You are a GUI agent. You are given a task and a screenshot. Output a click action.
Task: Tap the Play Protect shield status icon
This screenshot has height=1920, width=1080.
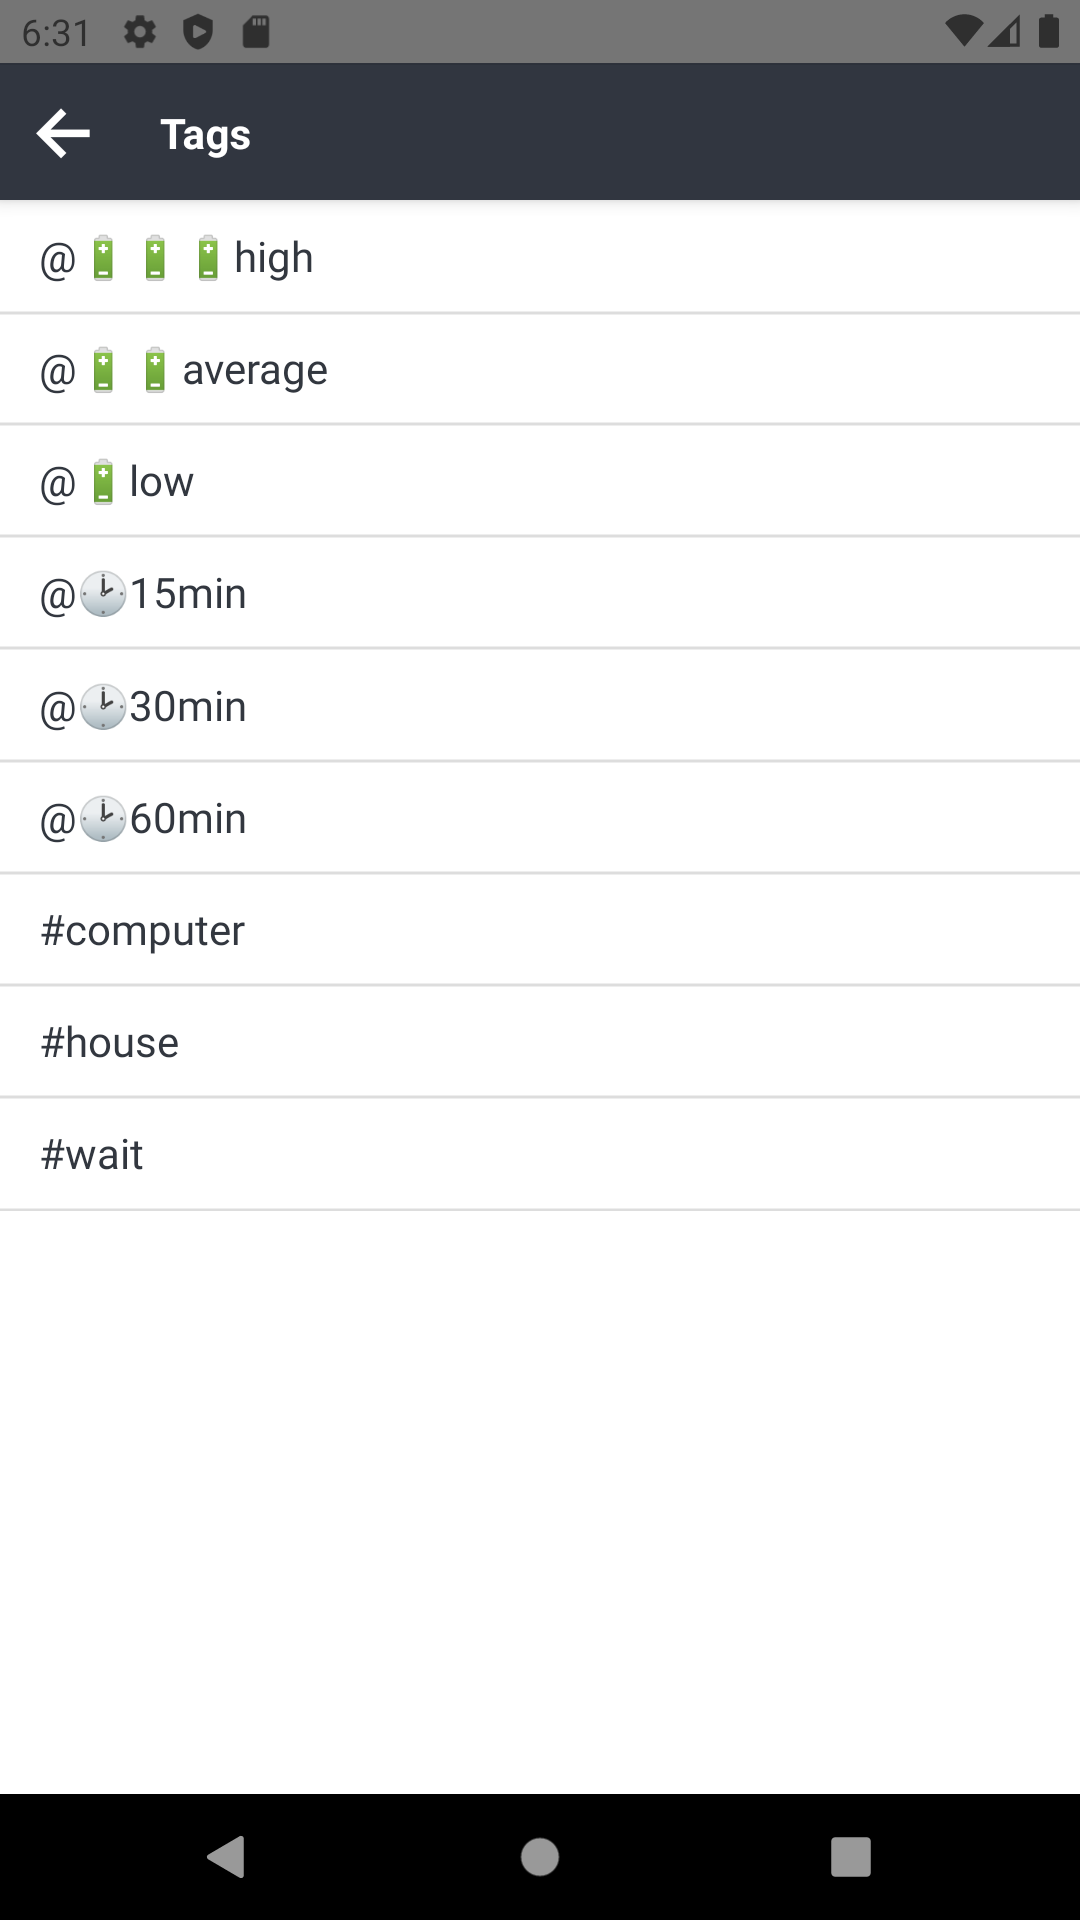tap(199, 31)
